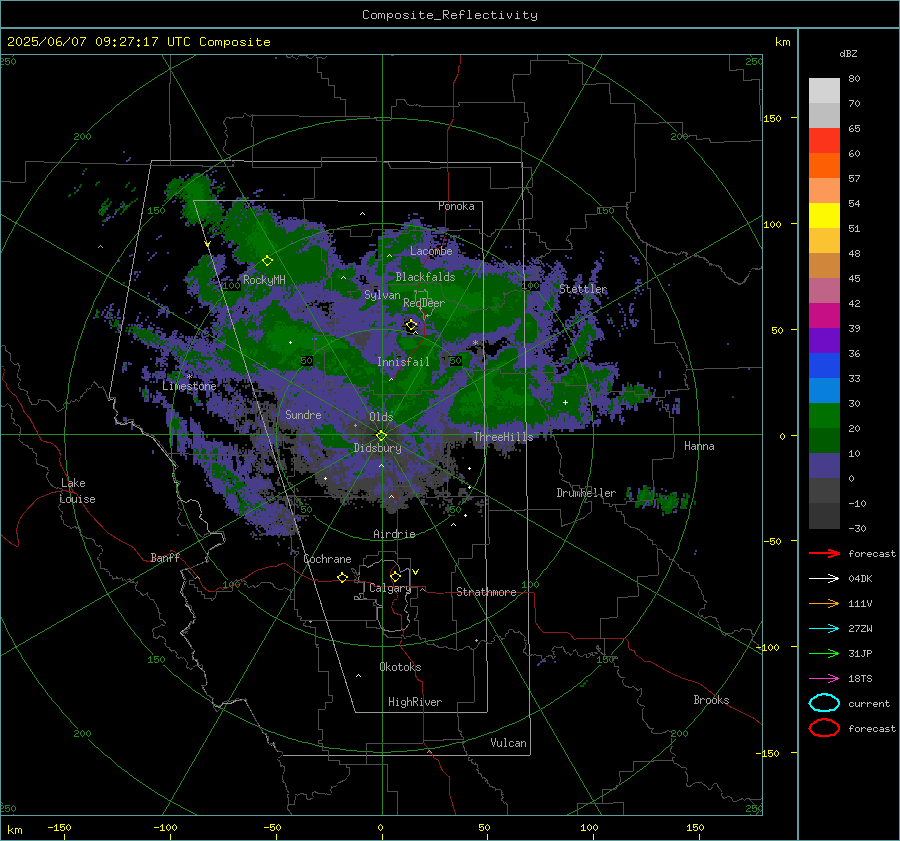900x841 pixels.
Task: Click the Sylvan label on map
Action: [382, 295]
